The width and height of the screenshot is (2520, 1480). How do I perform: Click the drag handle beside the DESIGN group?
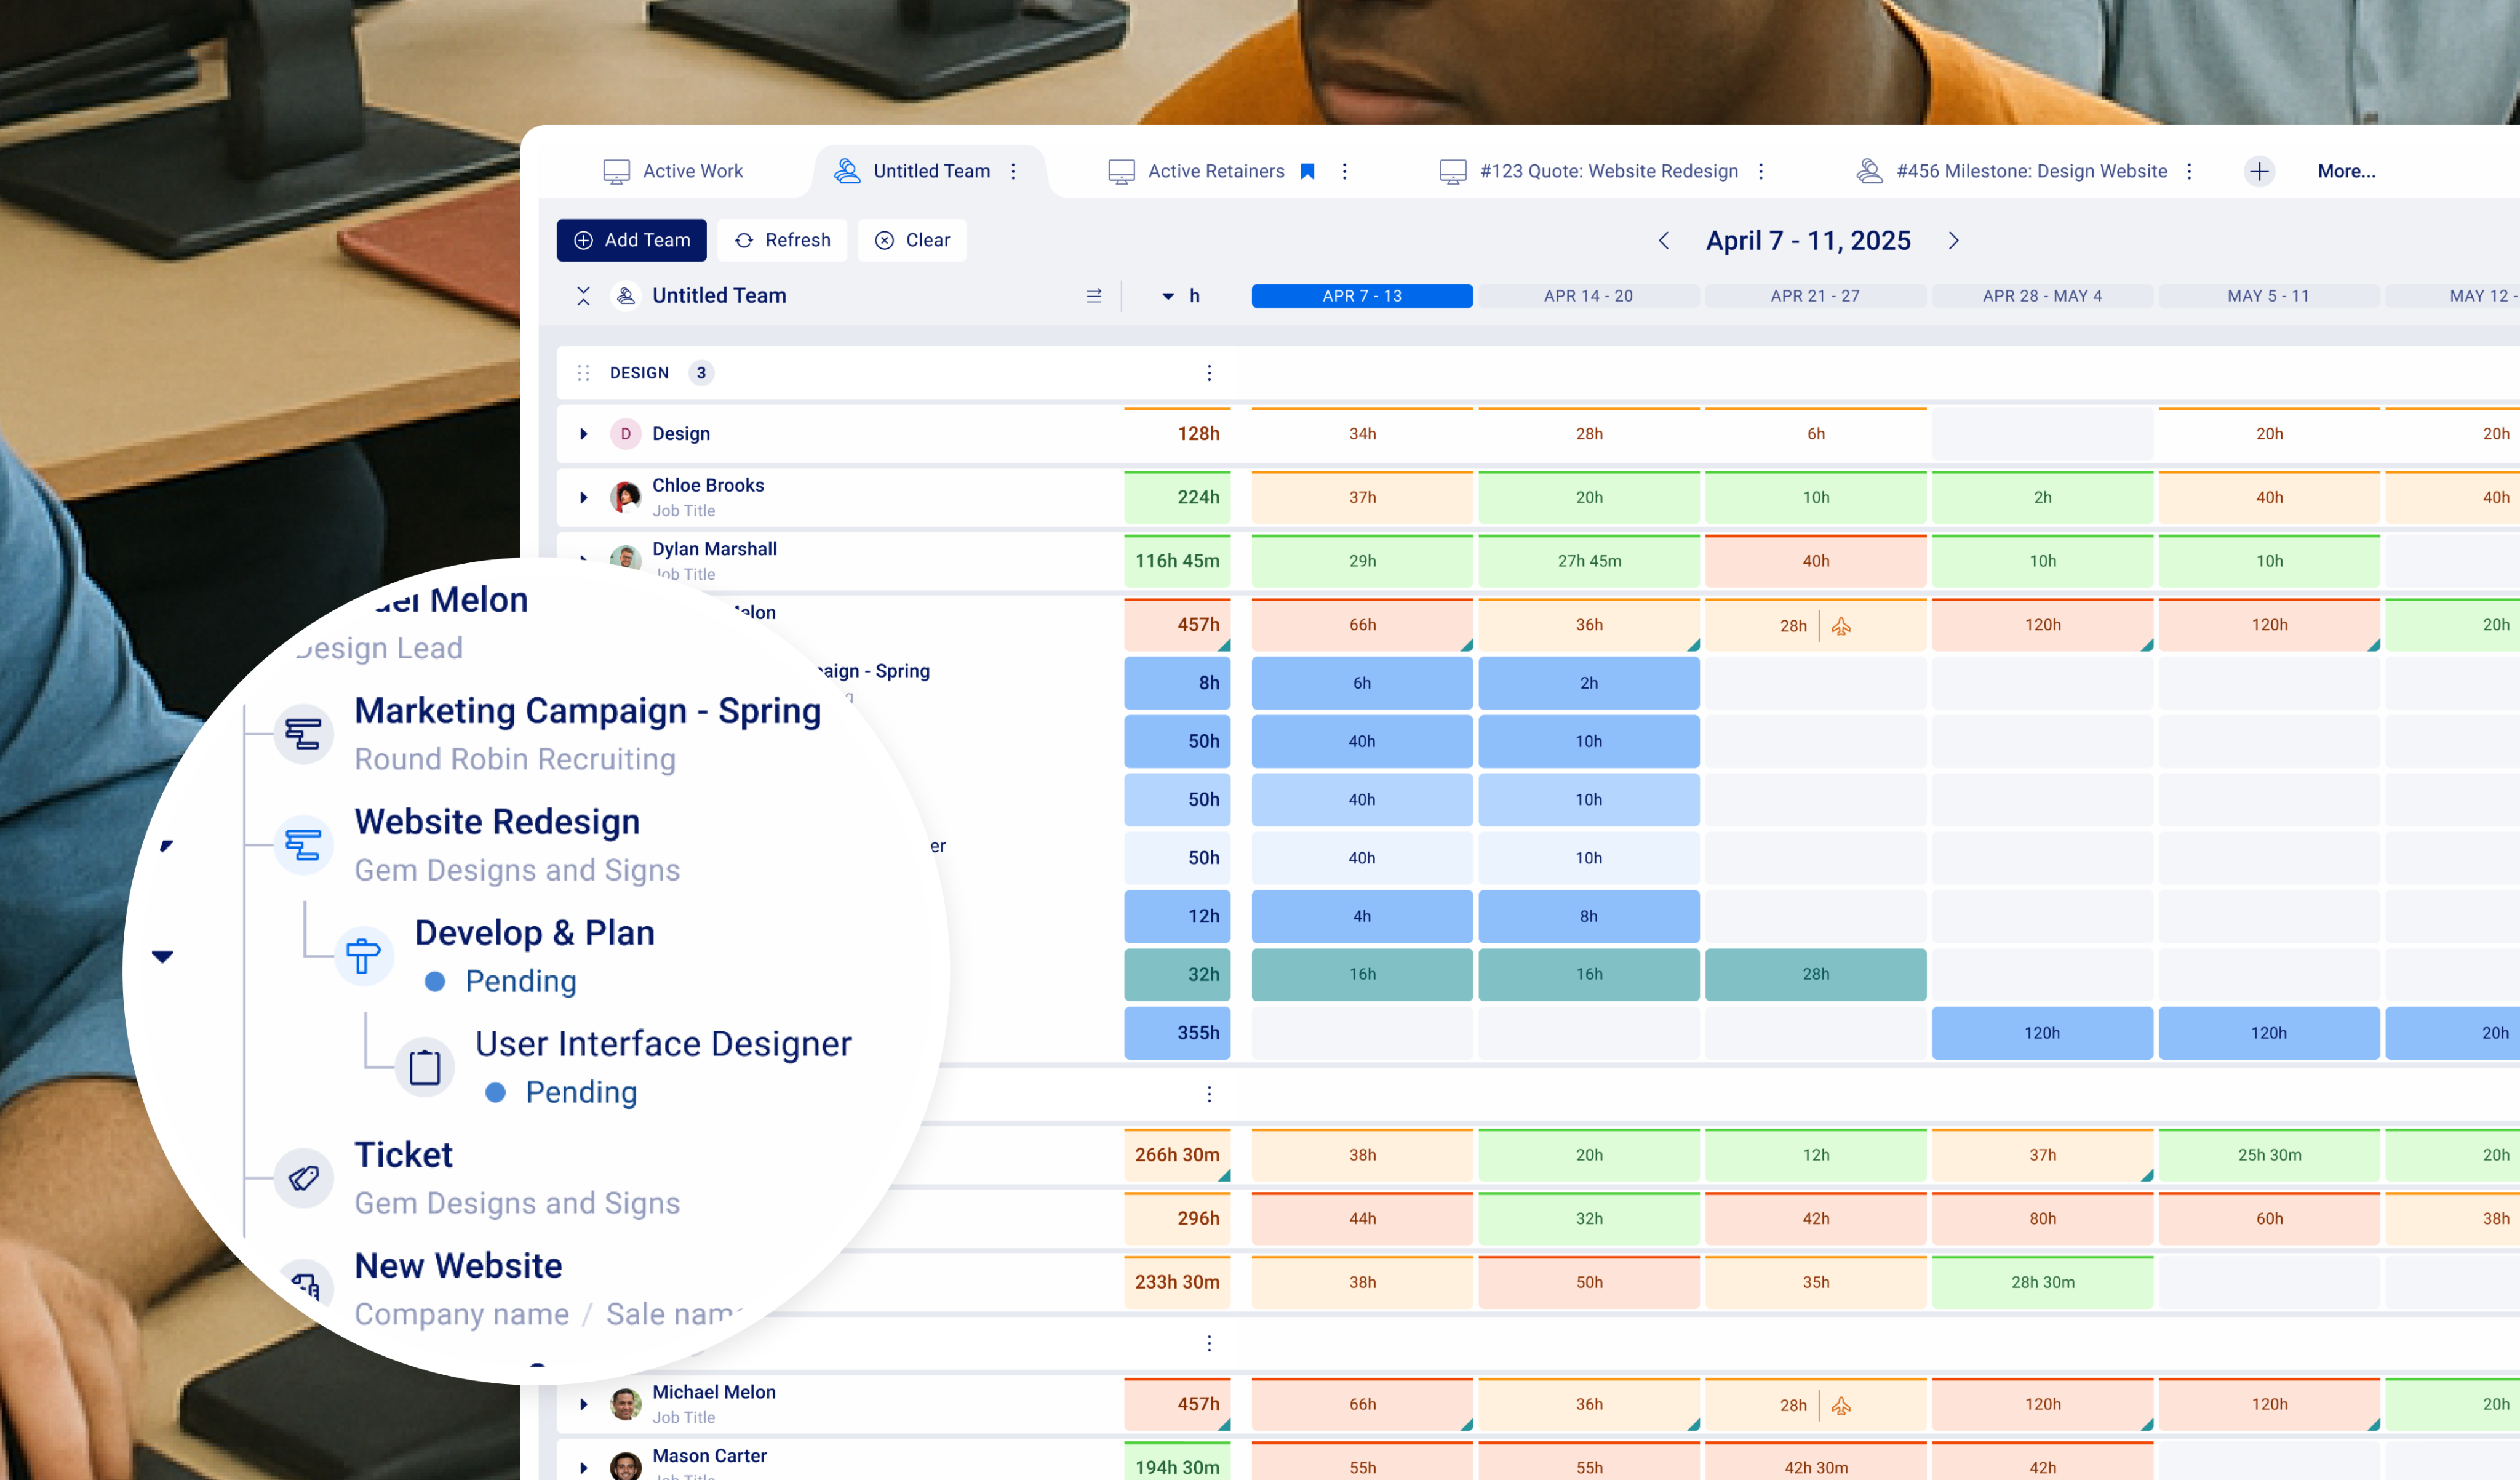(584, 372)
